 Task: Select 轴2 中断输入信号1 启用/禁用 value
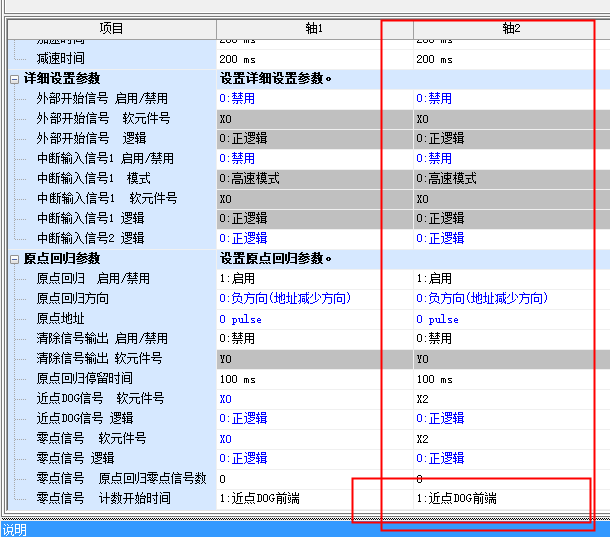click(x=510, y=159)
